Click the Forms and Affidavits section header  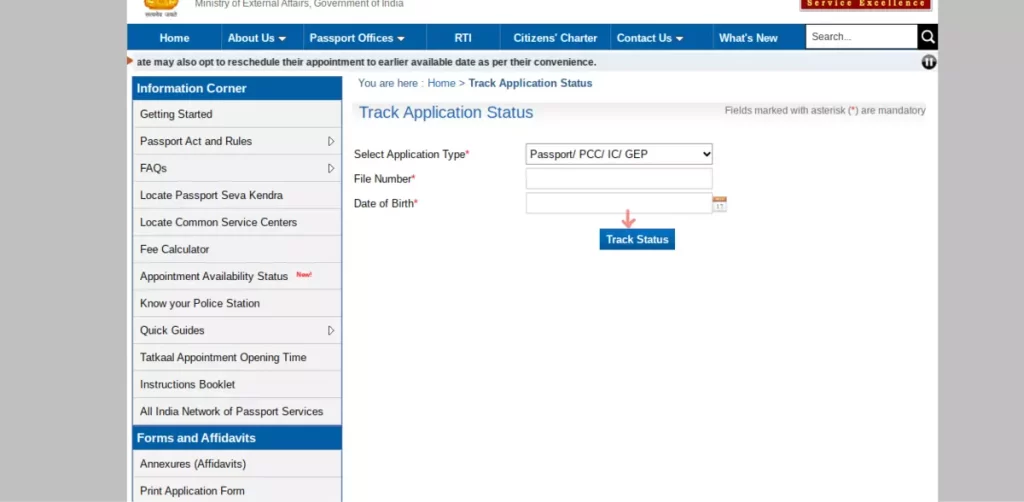tap(237, 437)
